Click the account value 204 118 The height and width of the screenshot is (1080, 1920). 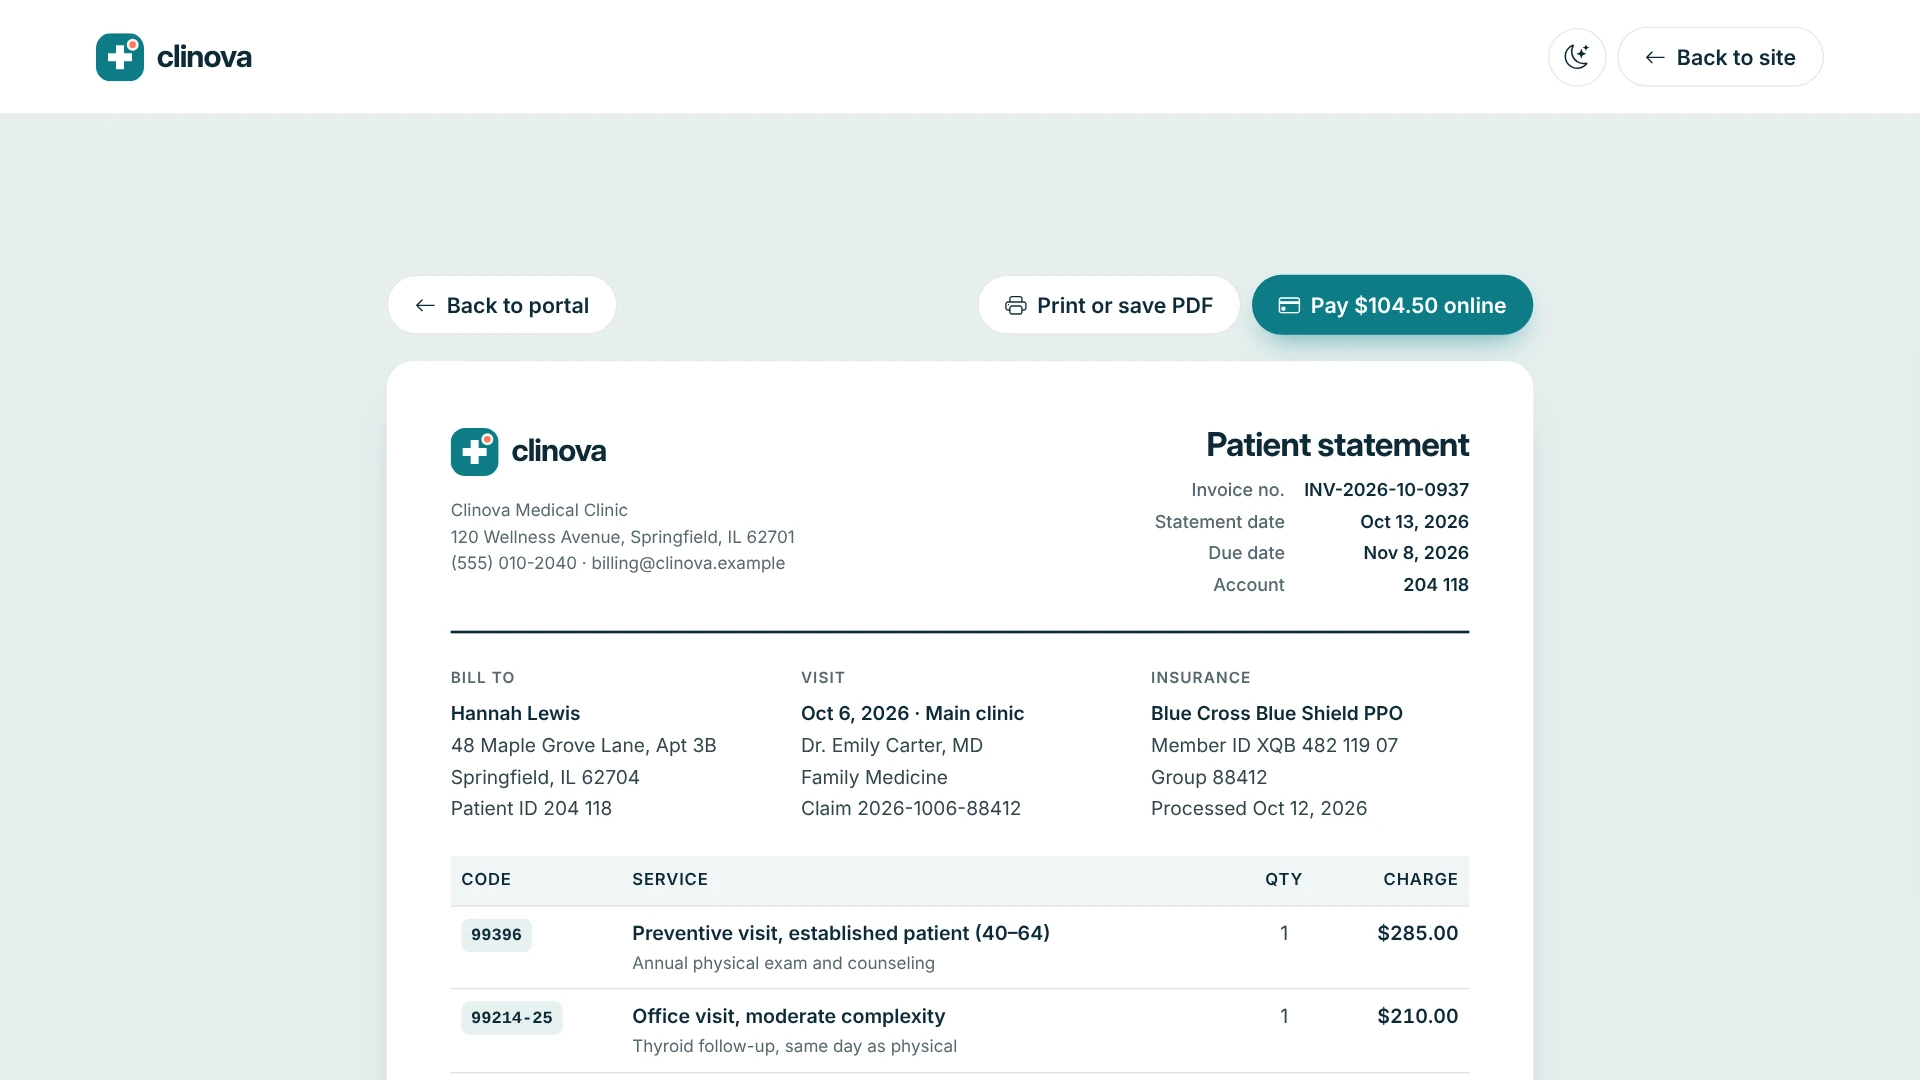(1436, 585)
